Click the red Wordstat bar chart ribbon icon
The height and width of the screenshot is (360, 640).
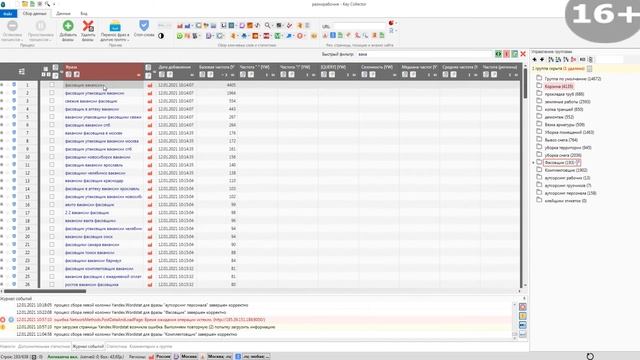coord(180,26)
